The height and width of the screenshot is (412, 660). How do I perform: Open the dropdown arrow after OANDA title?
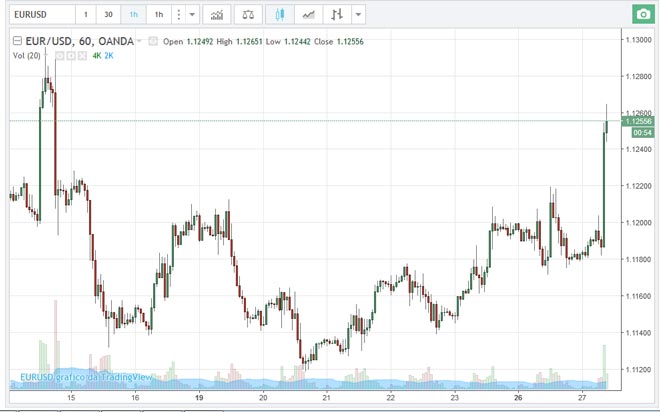(139, 42)
